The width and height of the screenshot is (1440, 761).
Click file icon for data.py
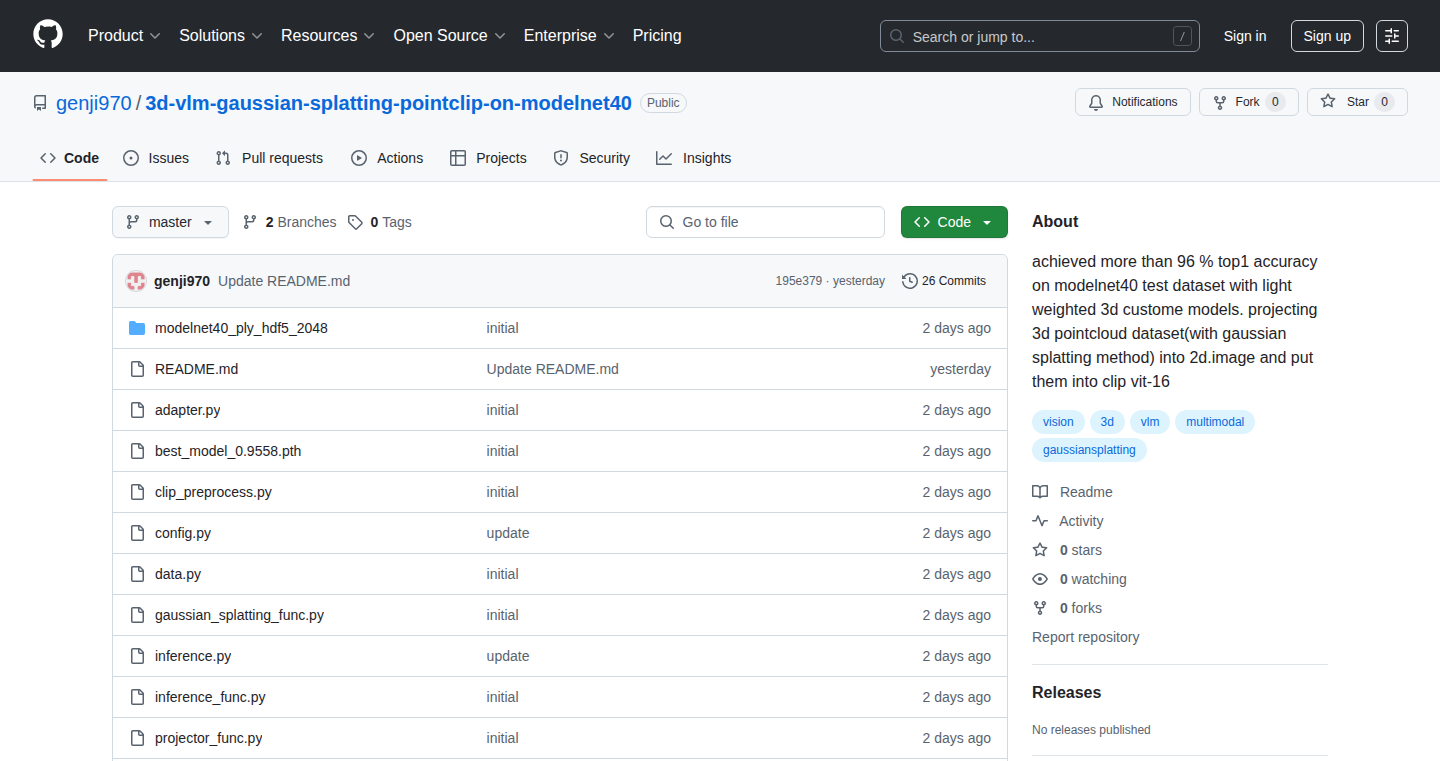[x=137, y=574]
